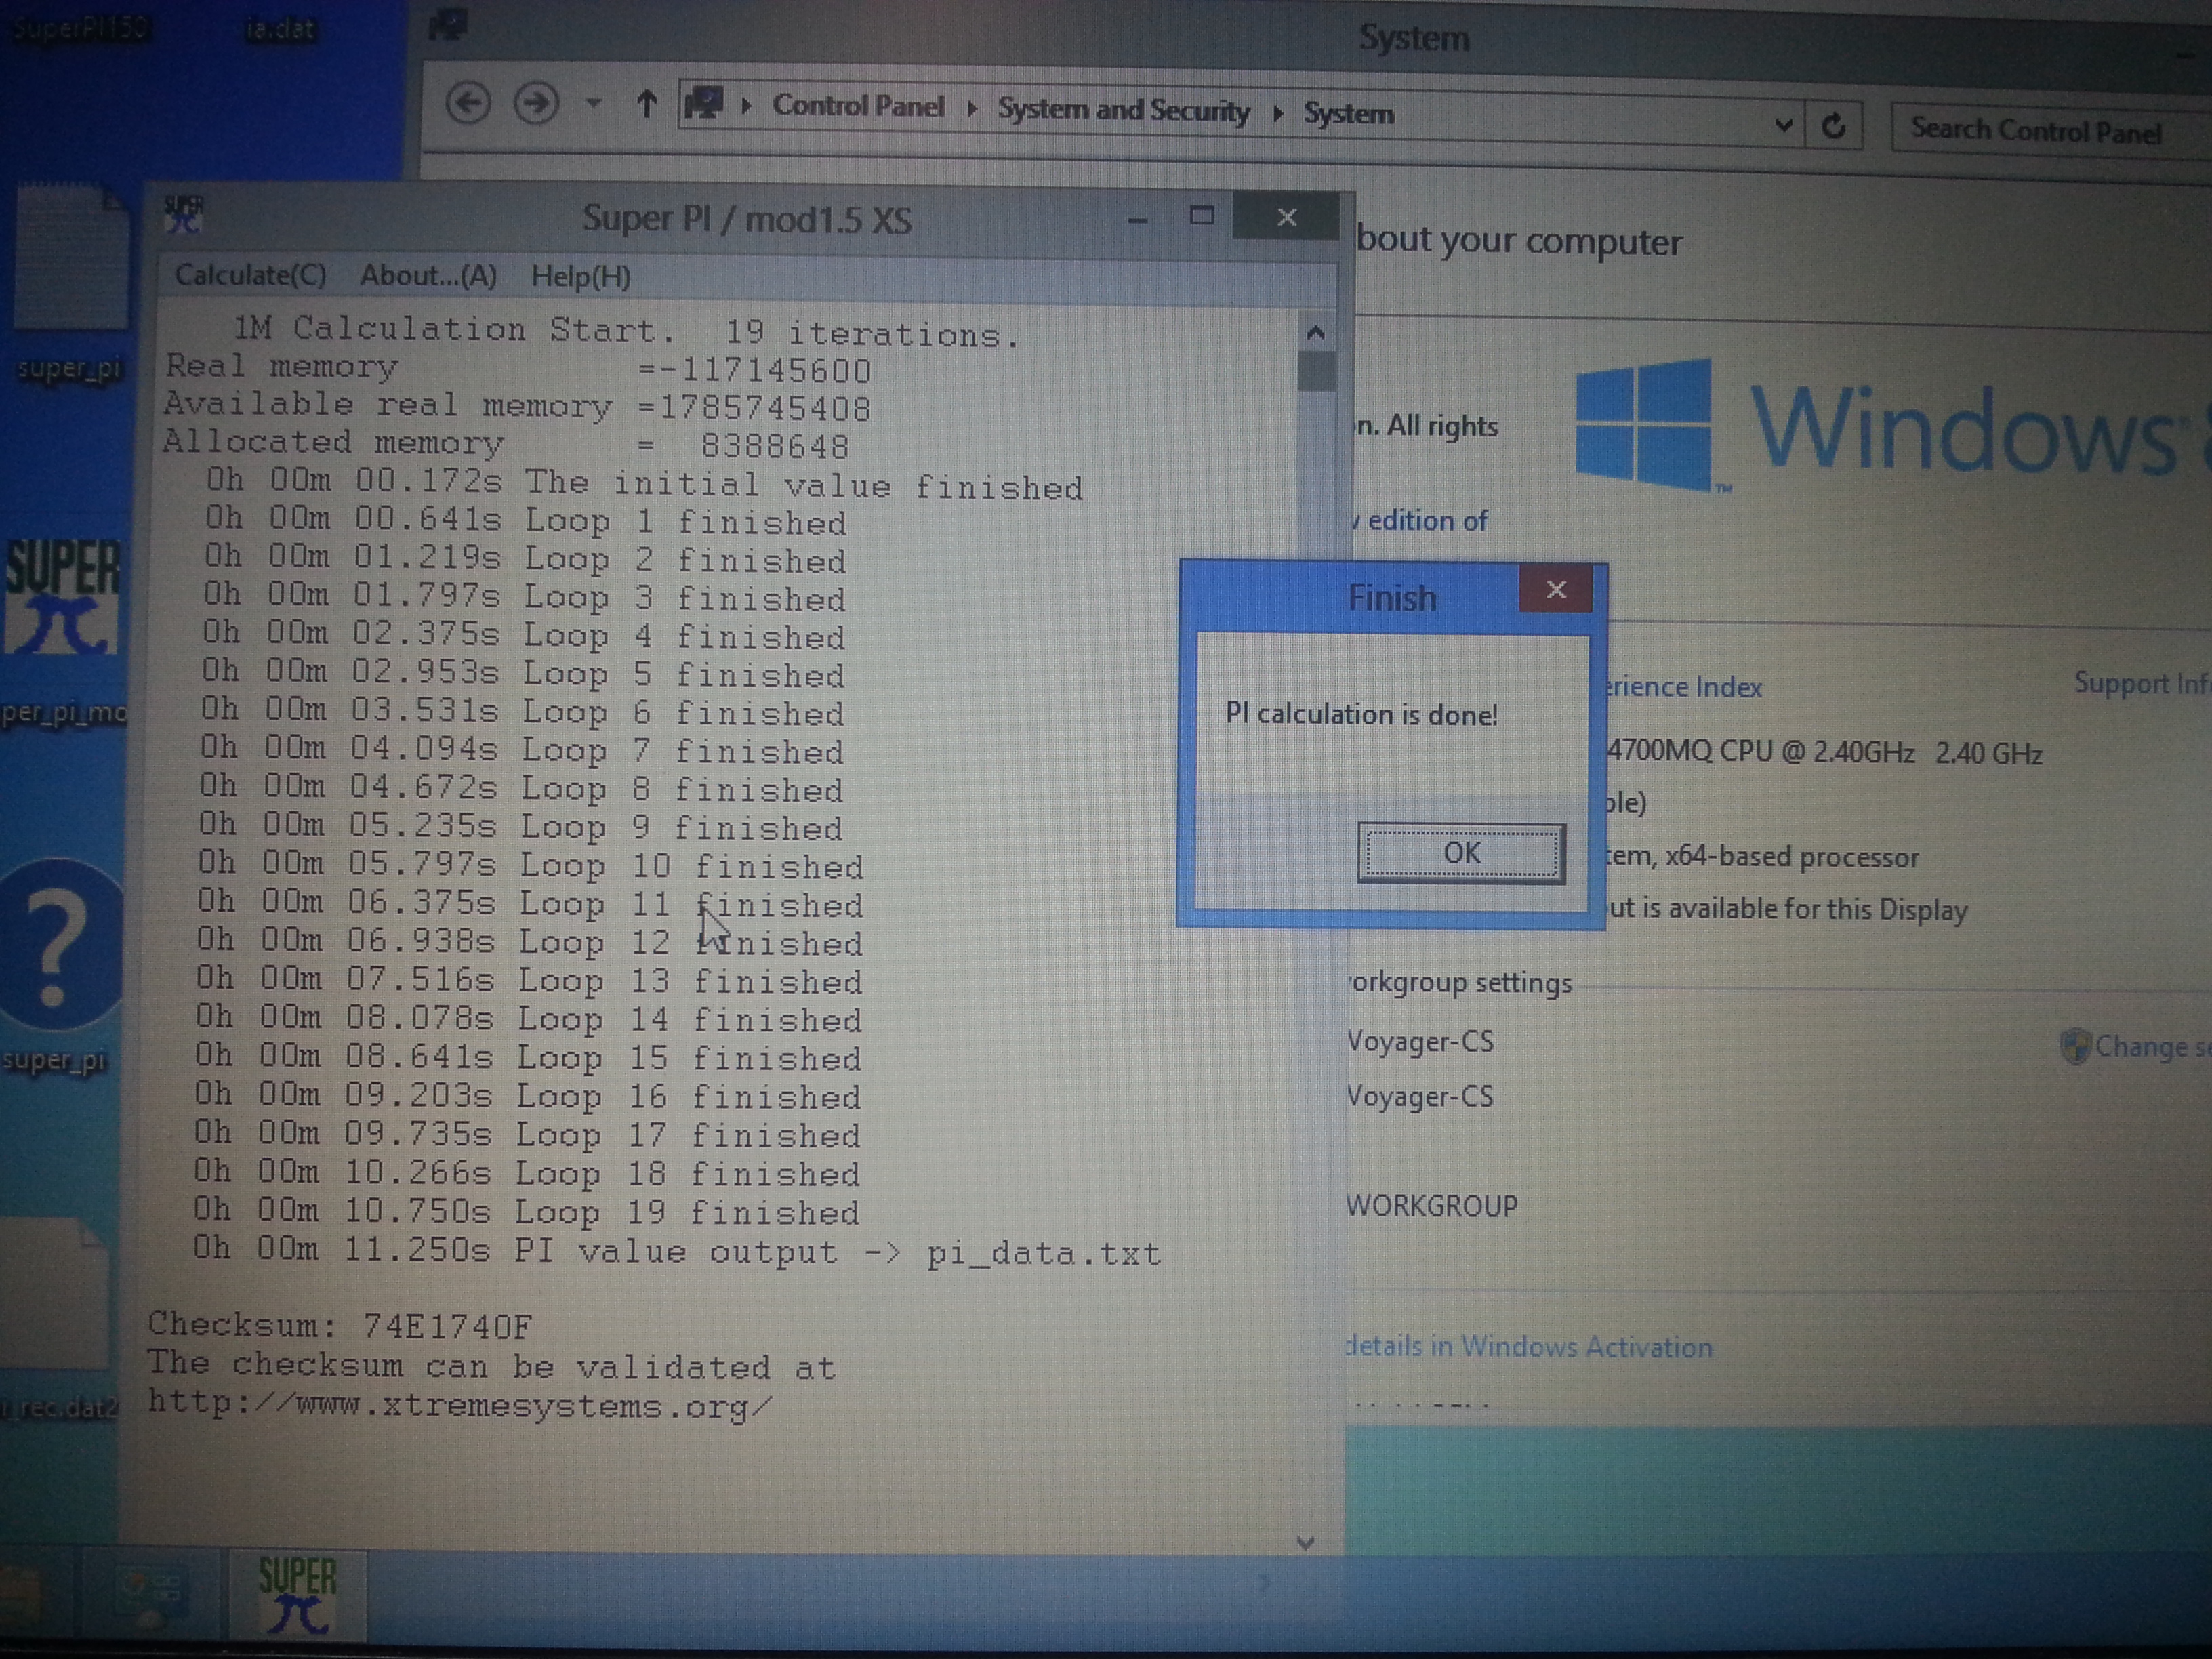This screenshot has width=2212, height=1659.
Task: Click the Loop 19 finished line
Action: tap(527, 1211)
